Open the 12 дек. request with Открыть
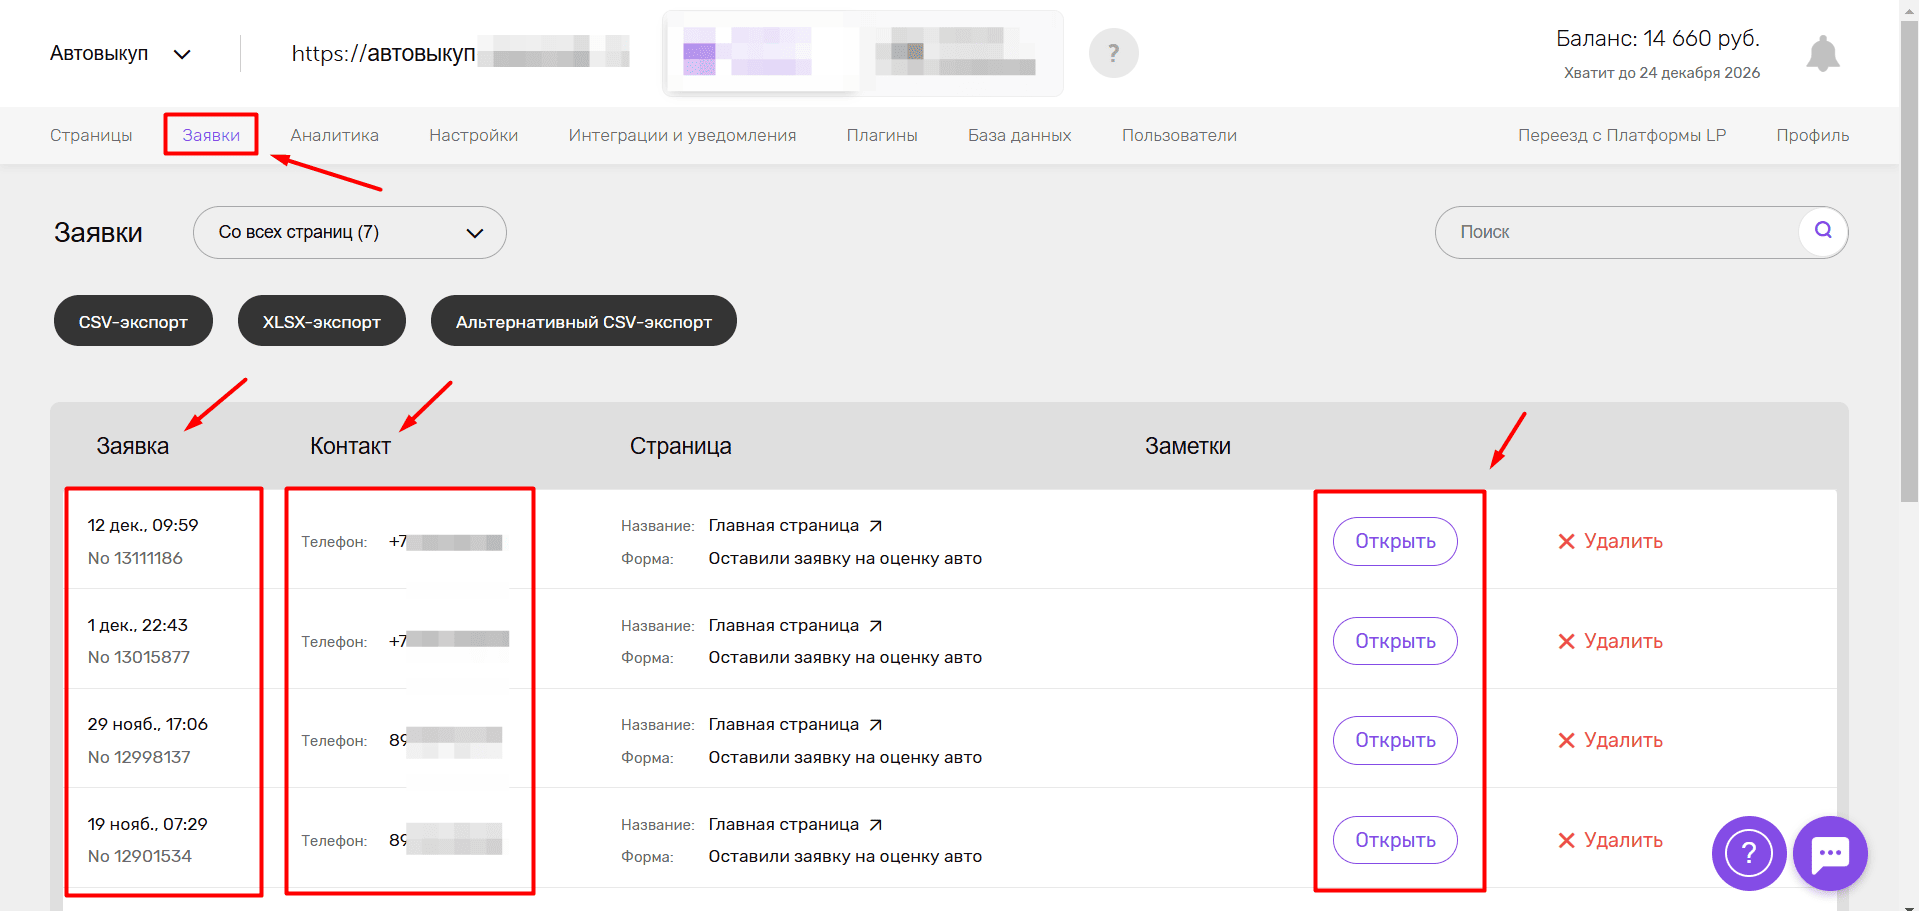This screenshot has width=1919, height=911. [1395, 541]
